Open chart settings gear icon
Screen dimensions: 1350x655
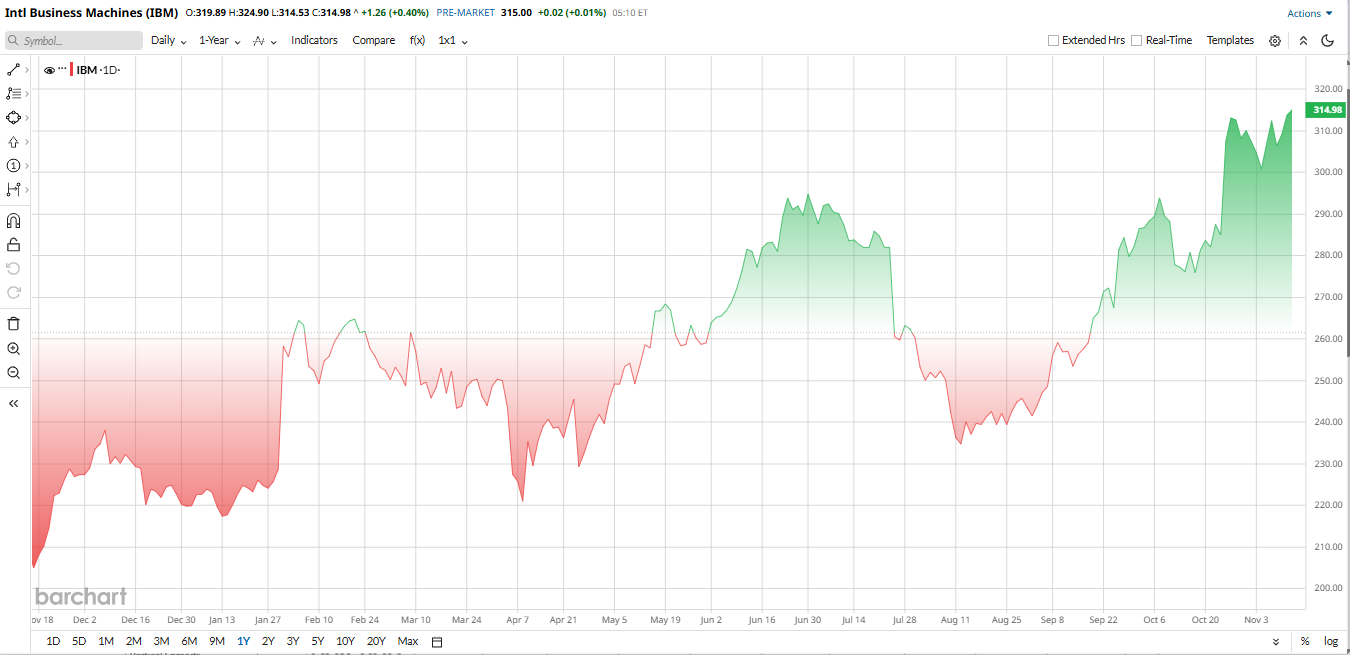1275,41
